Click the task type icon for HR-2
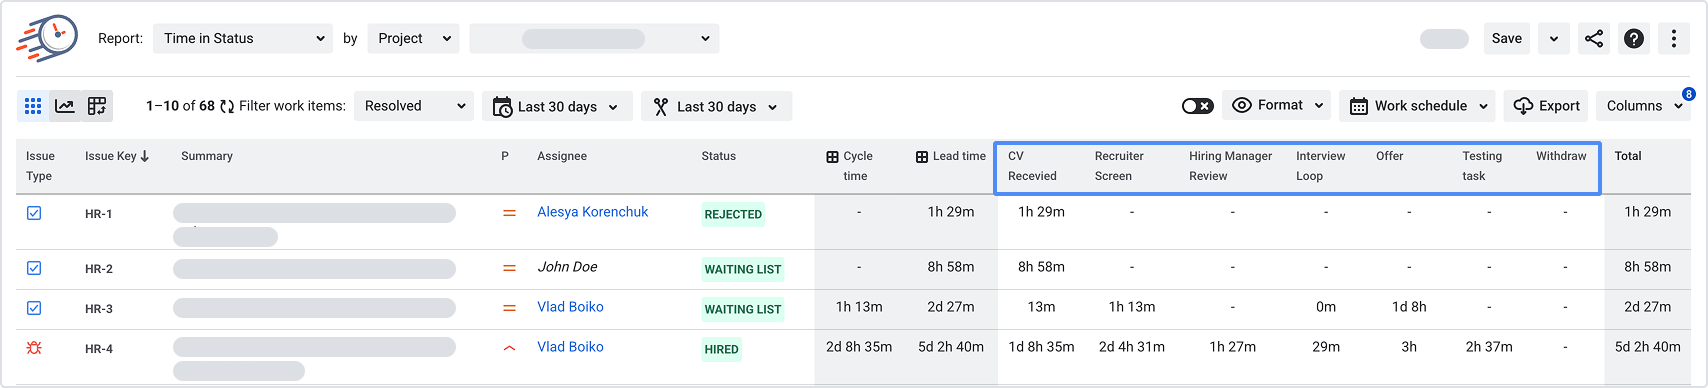 34,268
